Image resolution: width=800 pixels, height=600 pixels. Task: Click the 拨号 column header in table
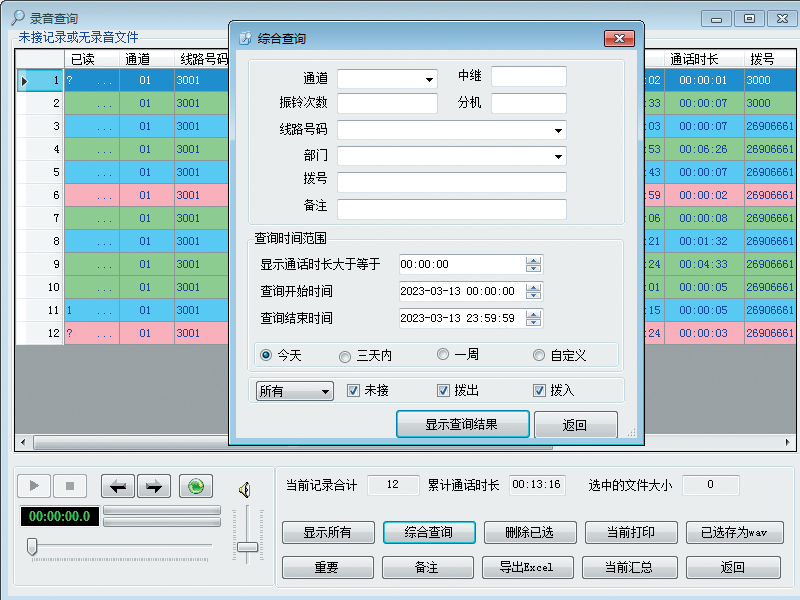point(770,59)
